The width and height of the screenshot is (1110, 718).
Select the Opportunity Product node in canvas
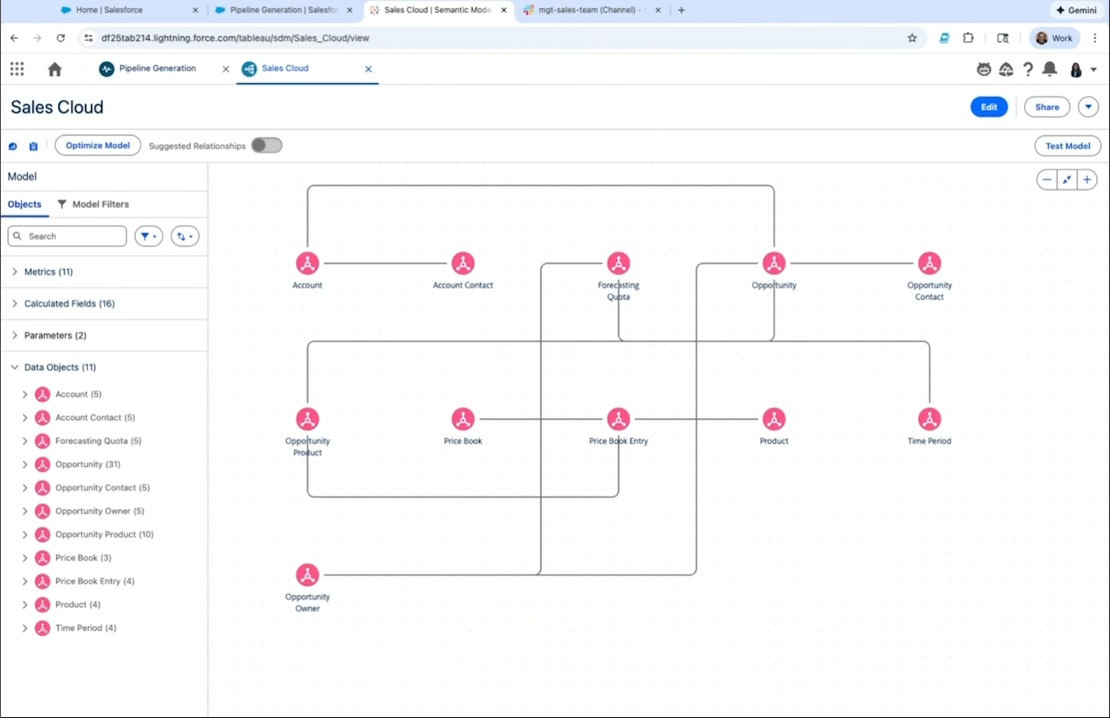[x=307, y=419]
